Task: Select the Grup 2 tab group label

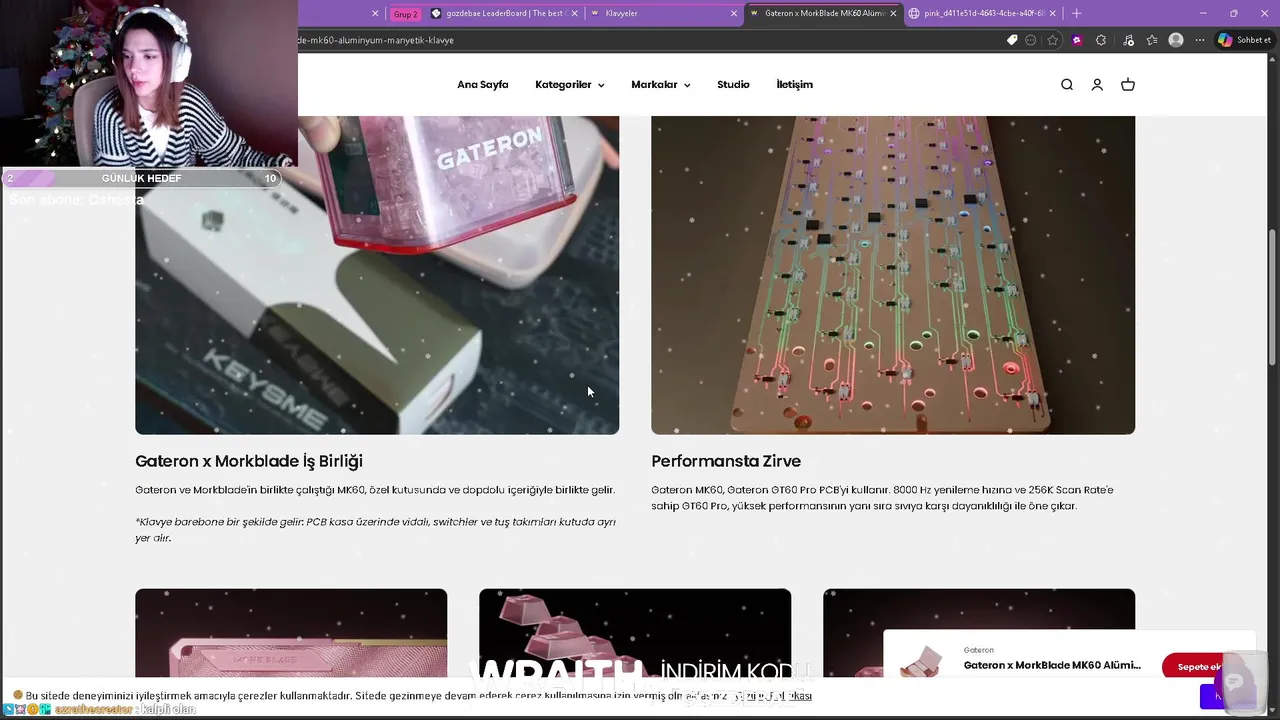Action: pos(405,14)
